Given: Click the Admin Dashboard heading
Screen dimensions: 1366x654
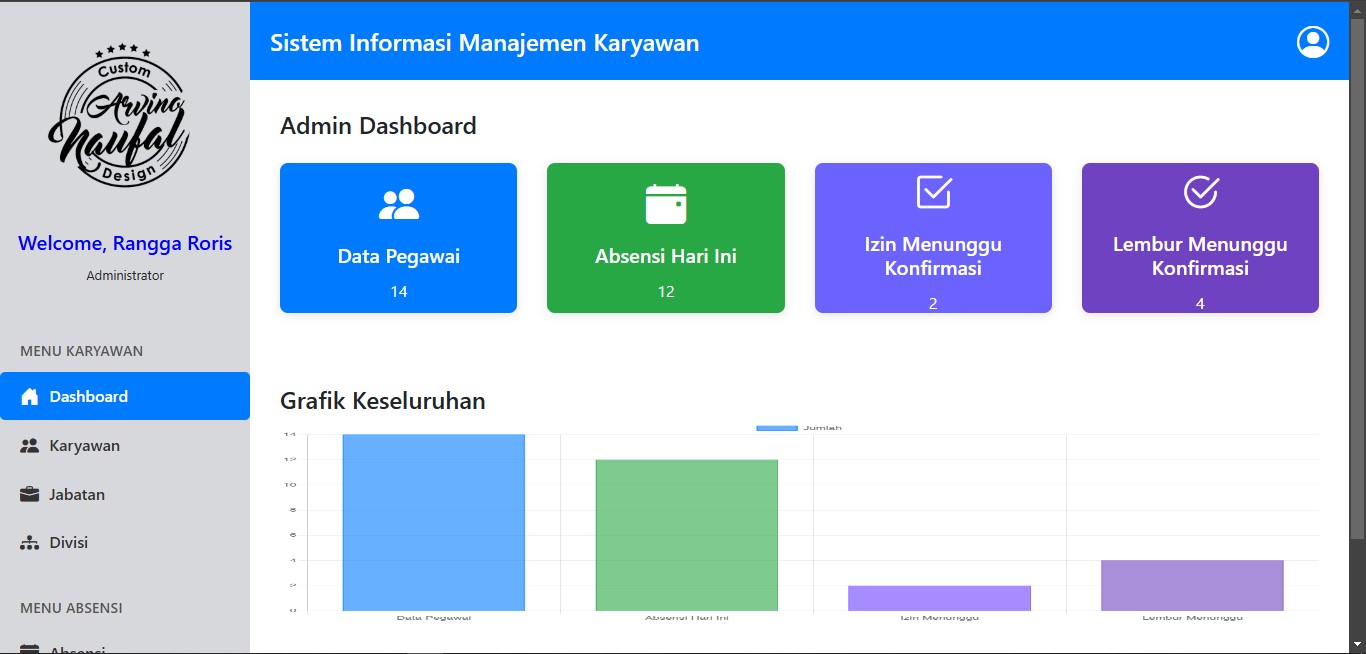Looking at the screenshot, I should point(378,126).
